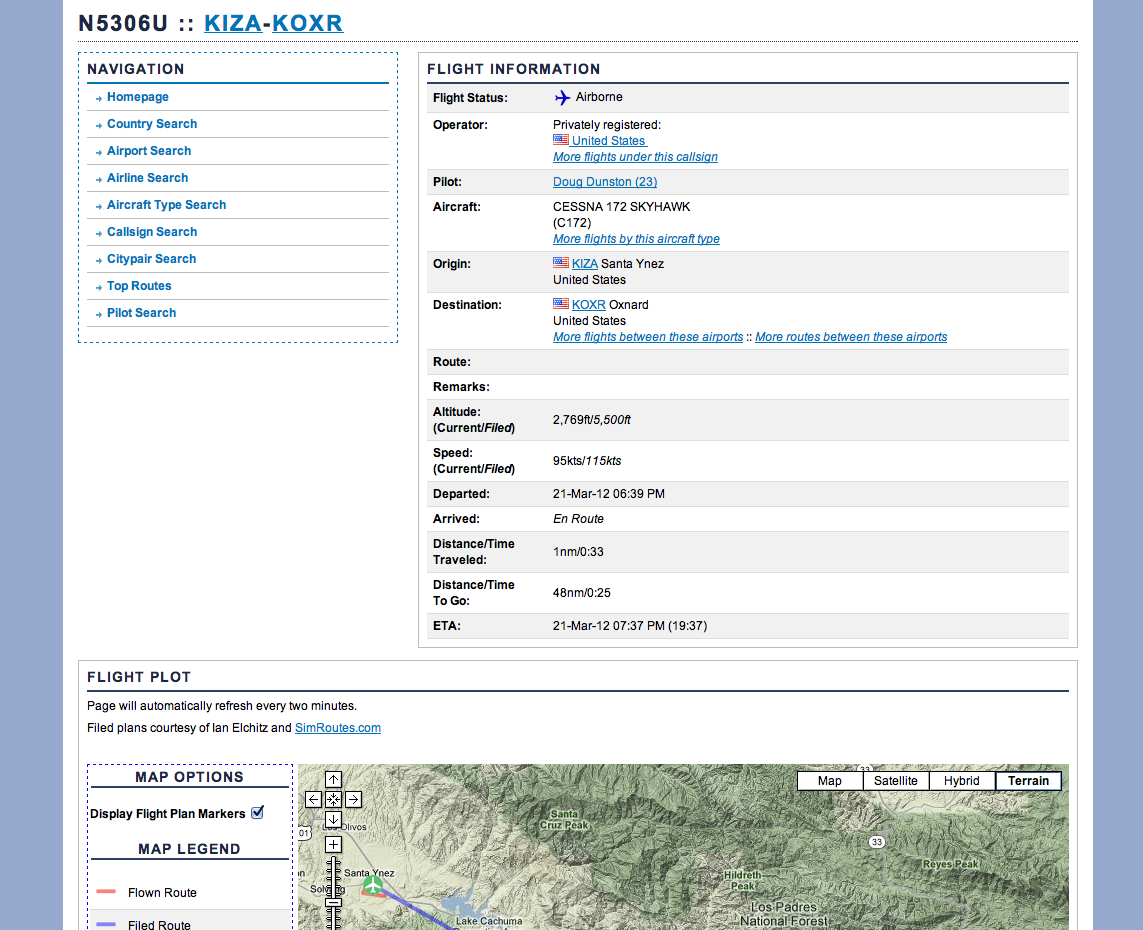Open Citypair Search in navigation
Image resolution: width=1143 pixels, height=930 pixels.
click(x=151, y=259)
